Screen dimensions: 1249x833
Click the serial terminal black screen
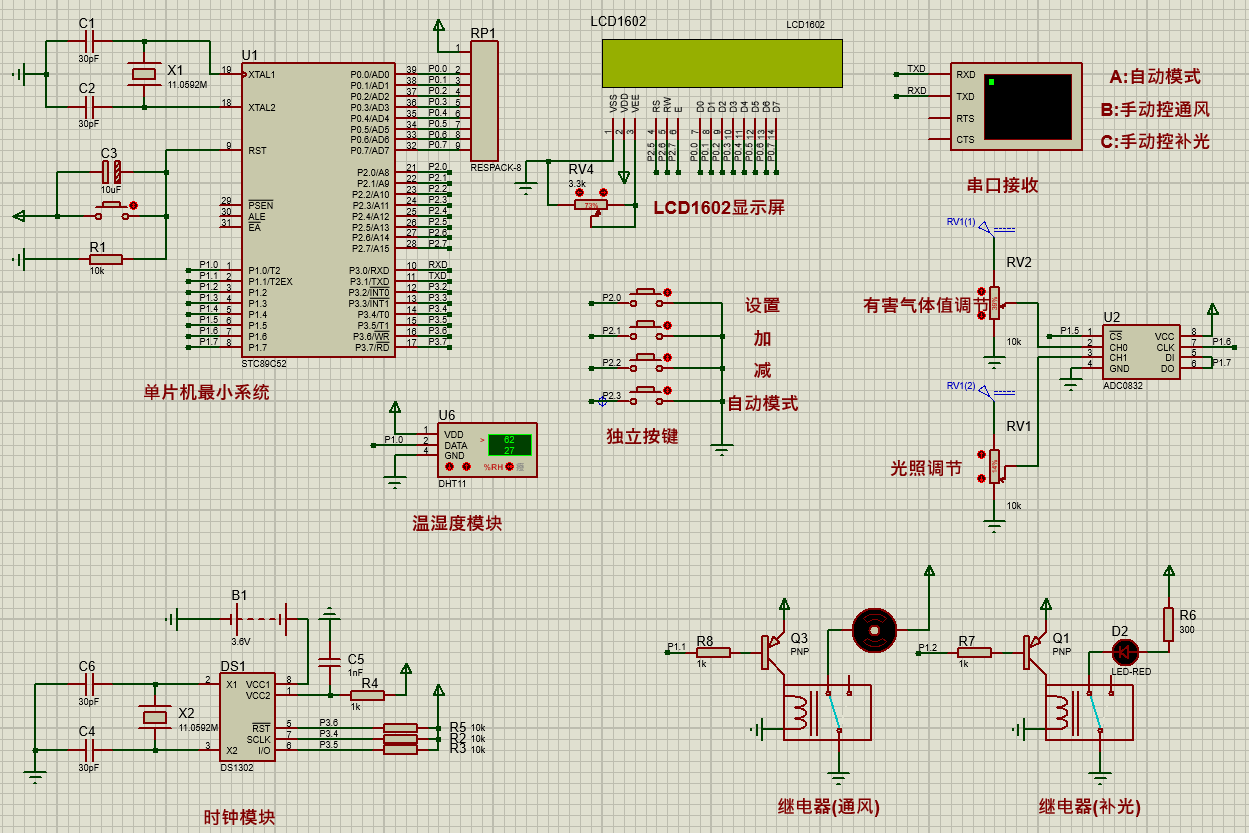point(1027,106)
